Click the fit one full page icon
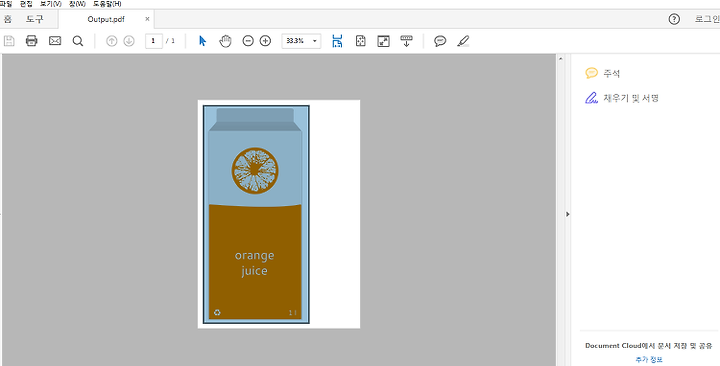Image resolution: width=720 pixels, height=366 pixels. (360, 41)
